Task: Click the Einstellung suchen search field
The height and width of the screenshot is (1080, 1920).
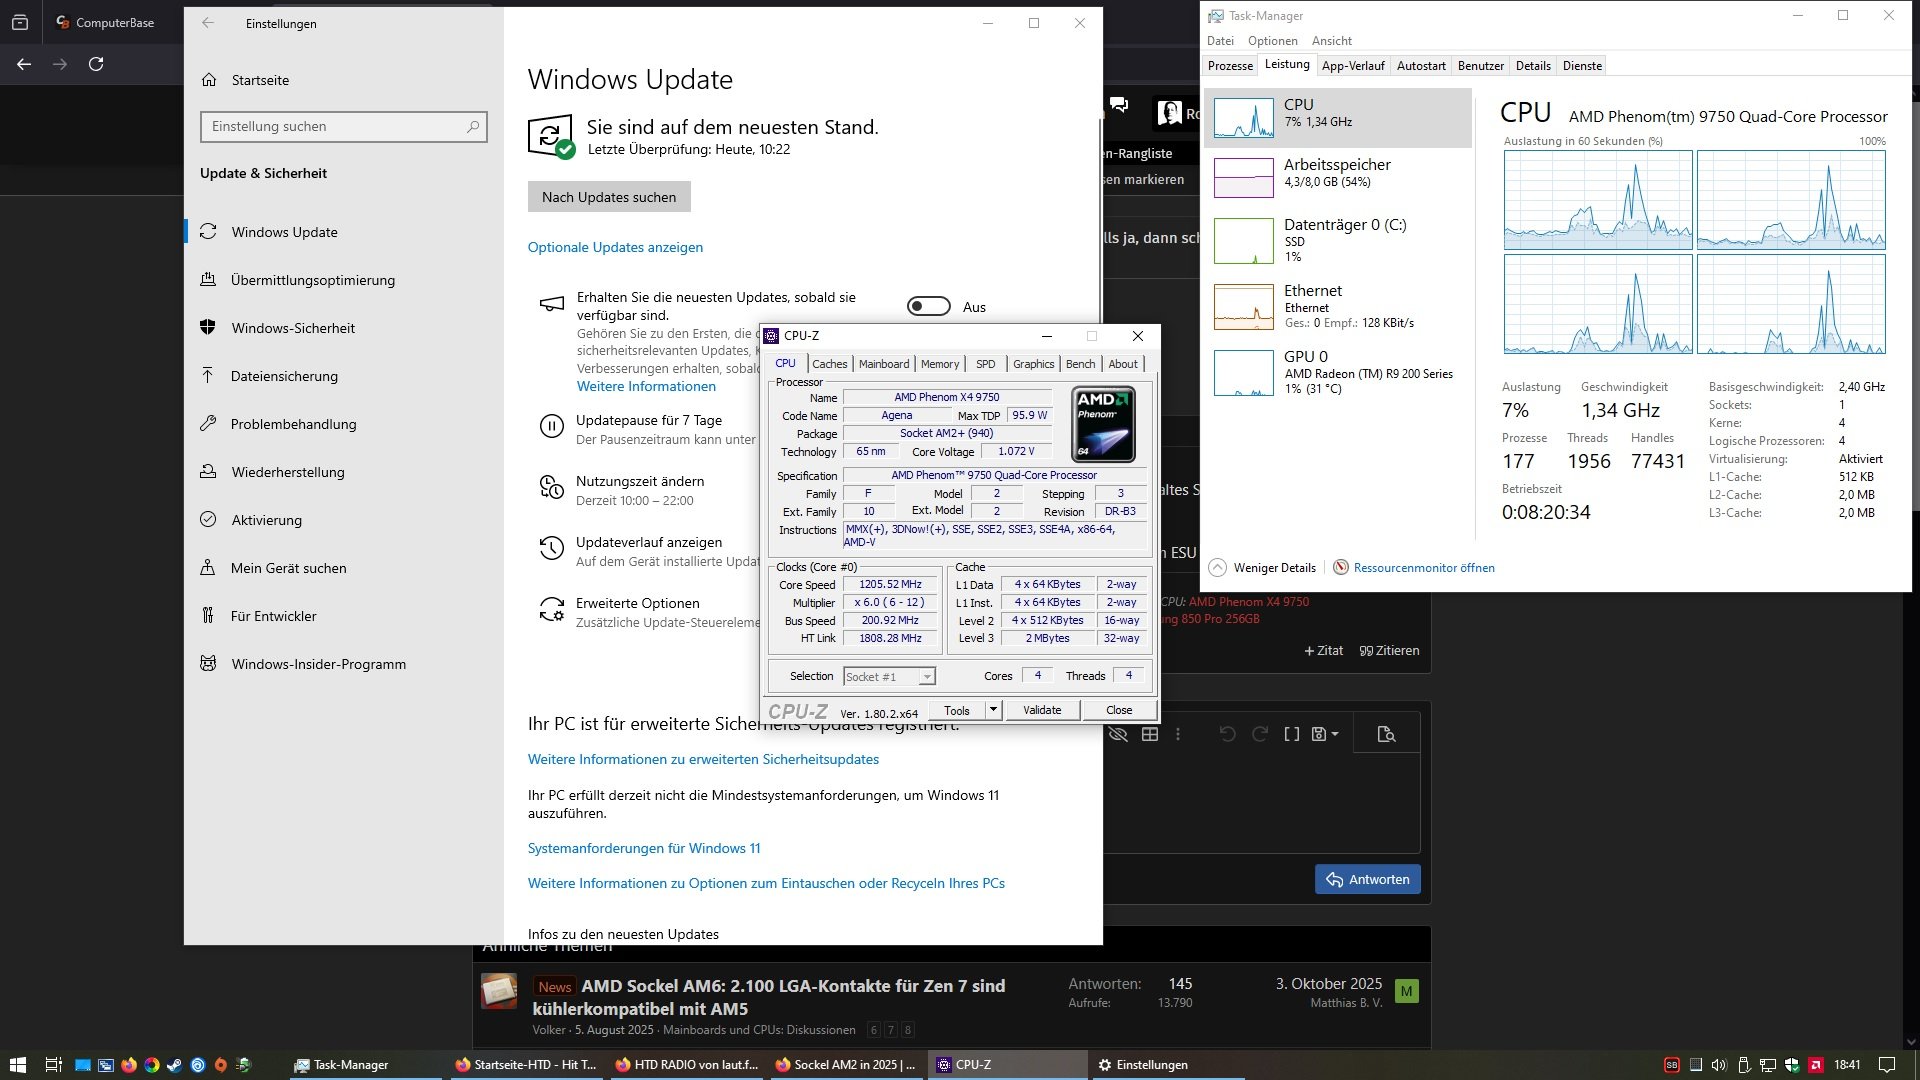Action: click(335, 127)
